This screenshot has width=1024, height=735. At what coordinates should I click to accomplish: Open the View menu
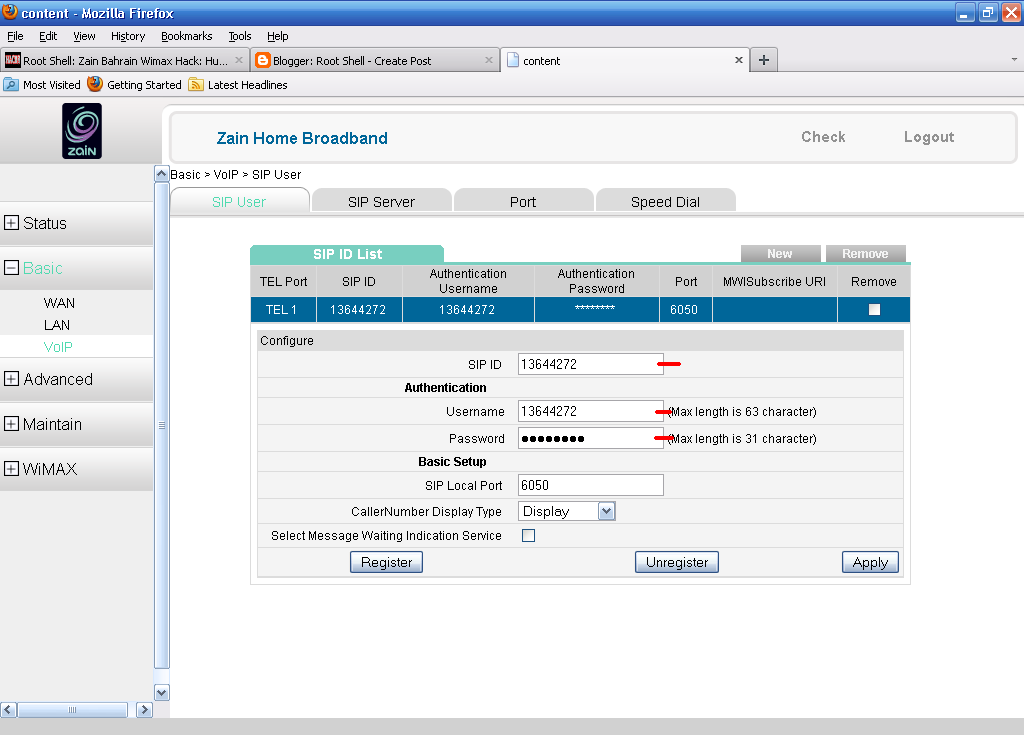click(84, 36)
